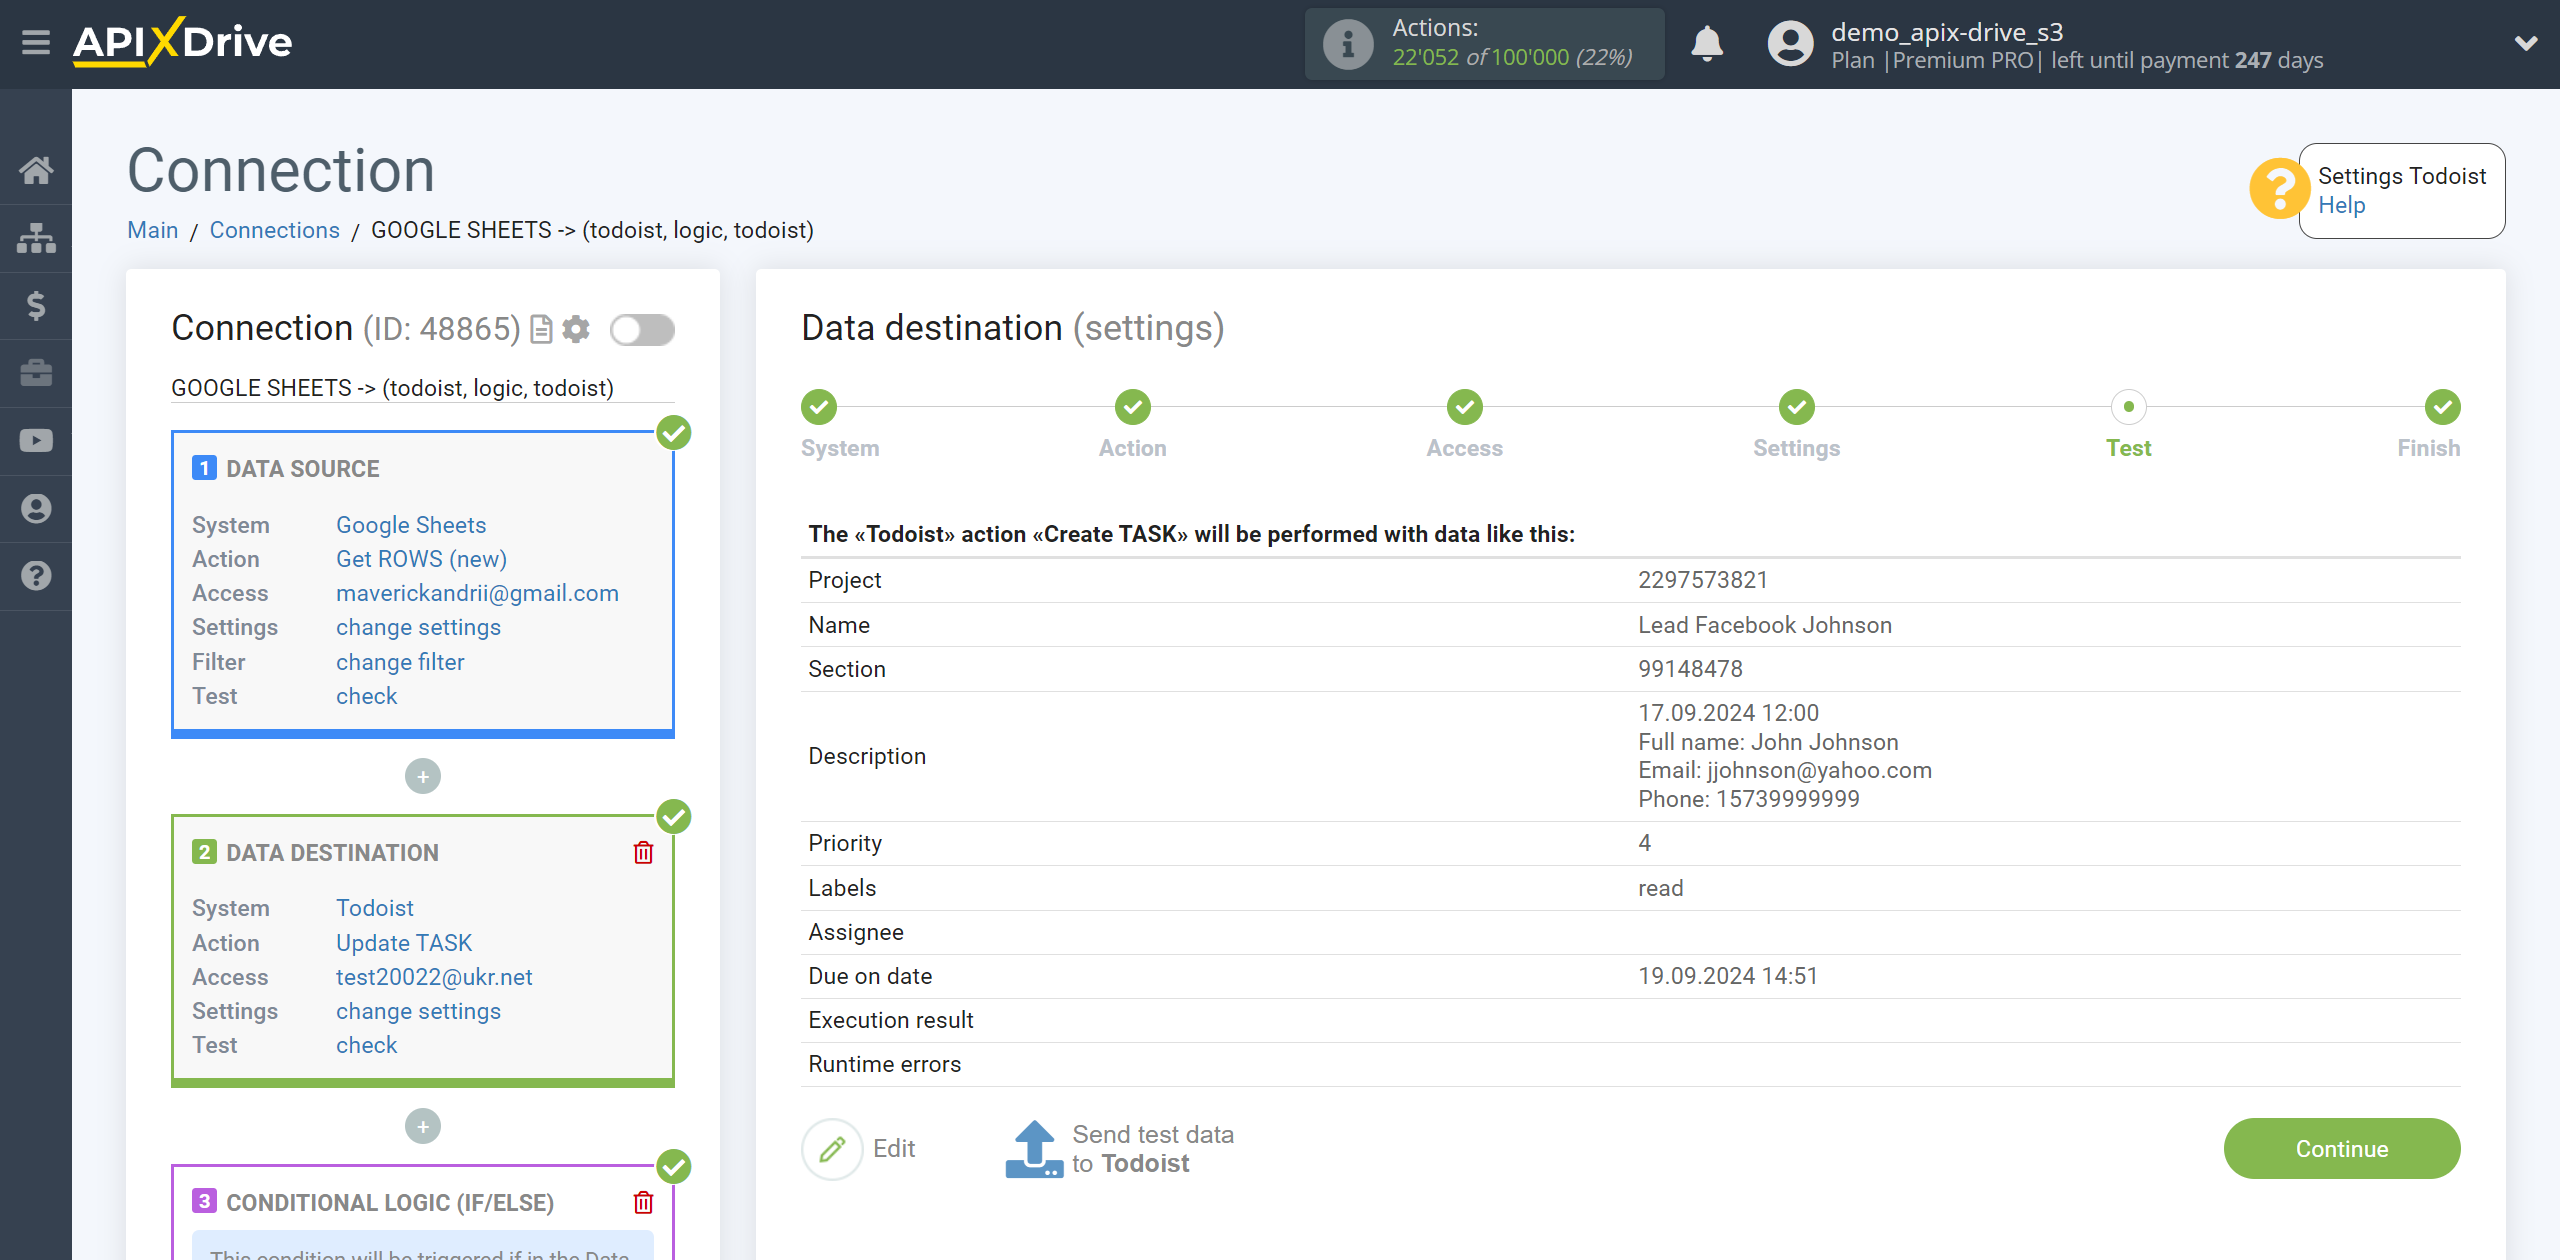Image resolution: width=2560 pixels, height=1260 pixels.
Task: Open Google Sheets system link
Action: (411, 525)
